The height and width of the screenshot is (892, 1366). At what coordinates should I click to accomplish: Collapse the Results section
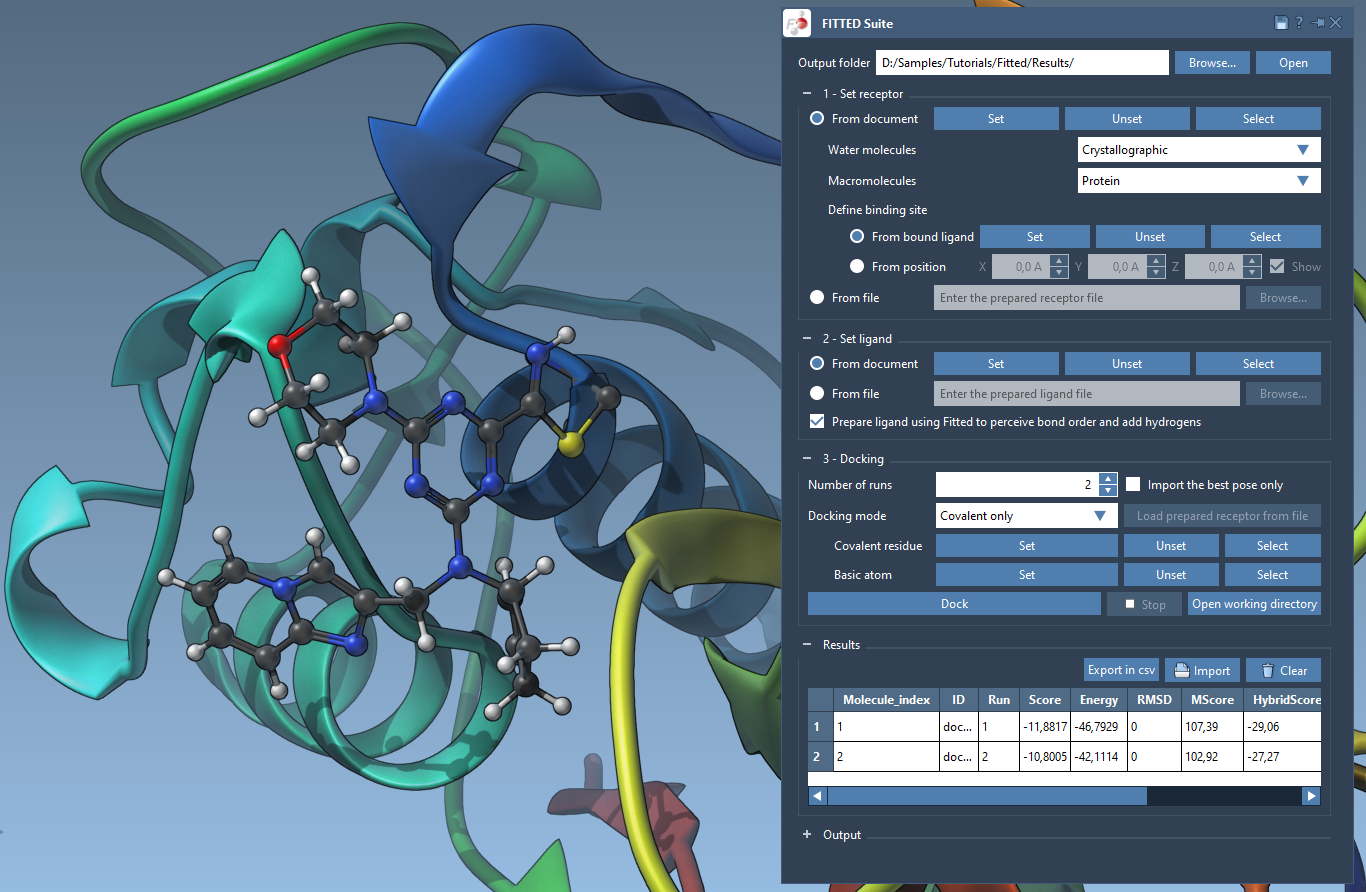tap(807, 645)
